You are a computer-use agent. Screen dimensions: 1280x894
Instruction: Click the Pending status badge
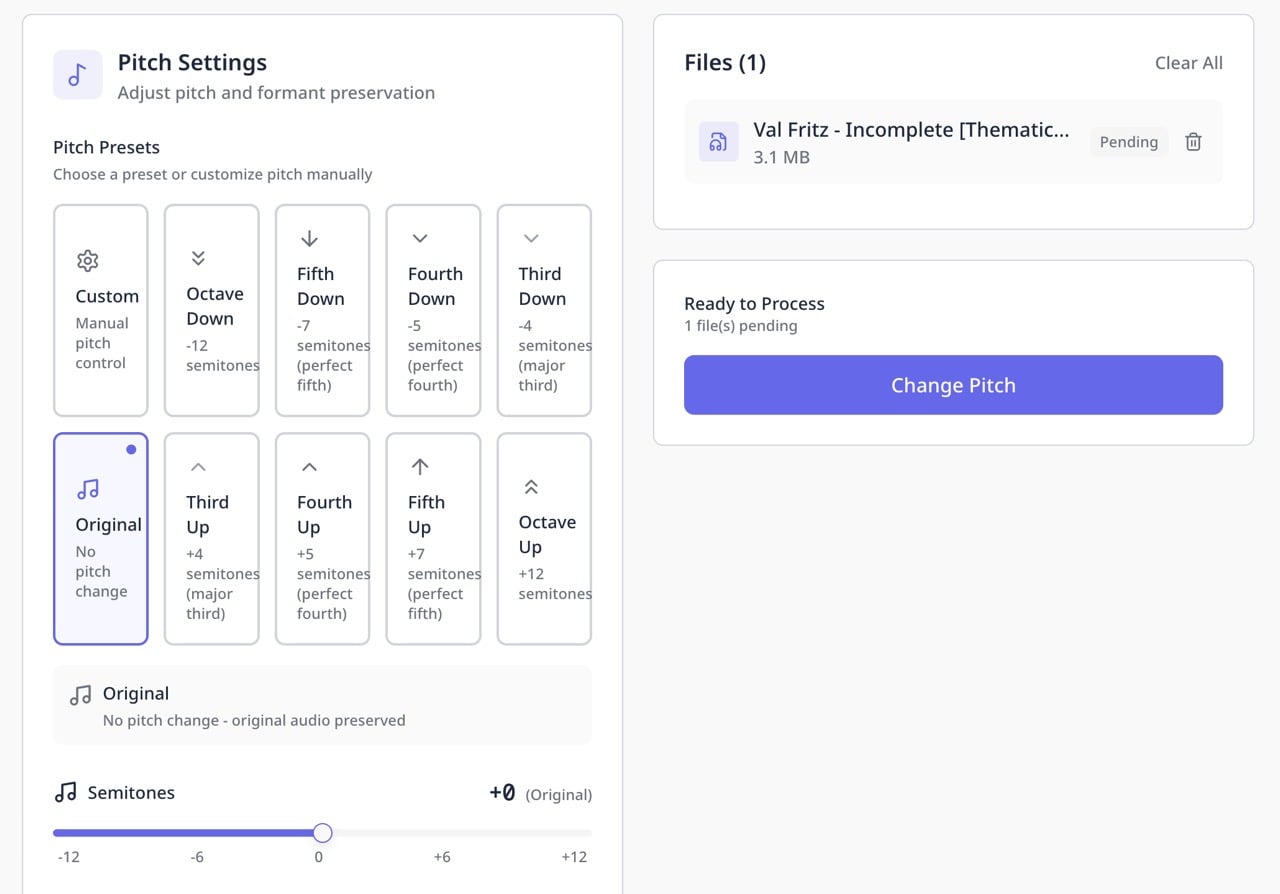[1129, 142]
